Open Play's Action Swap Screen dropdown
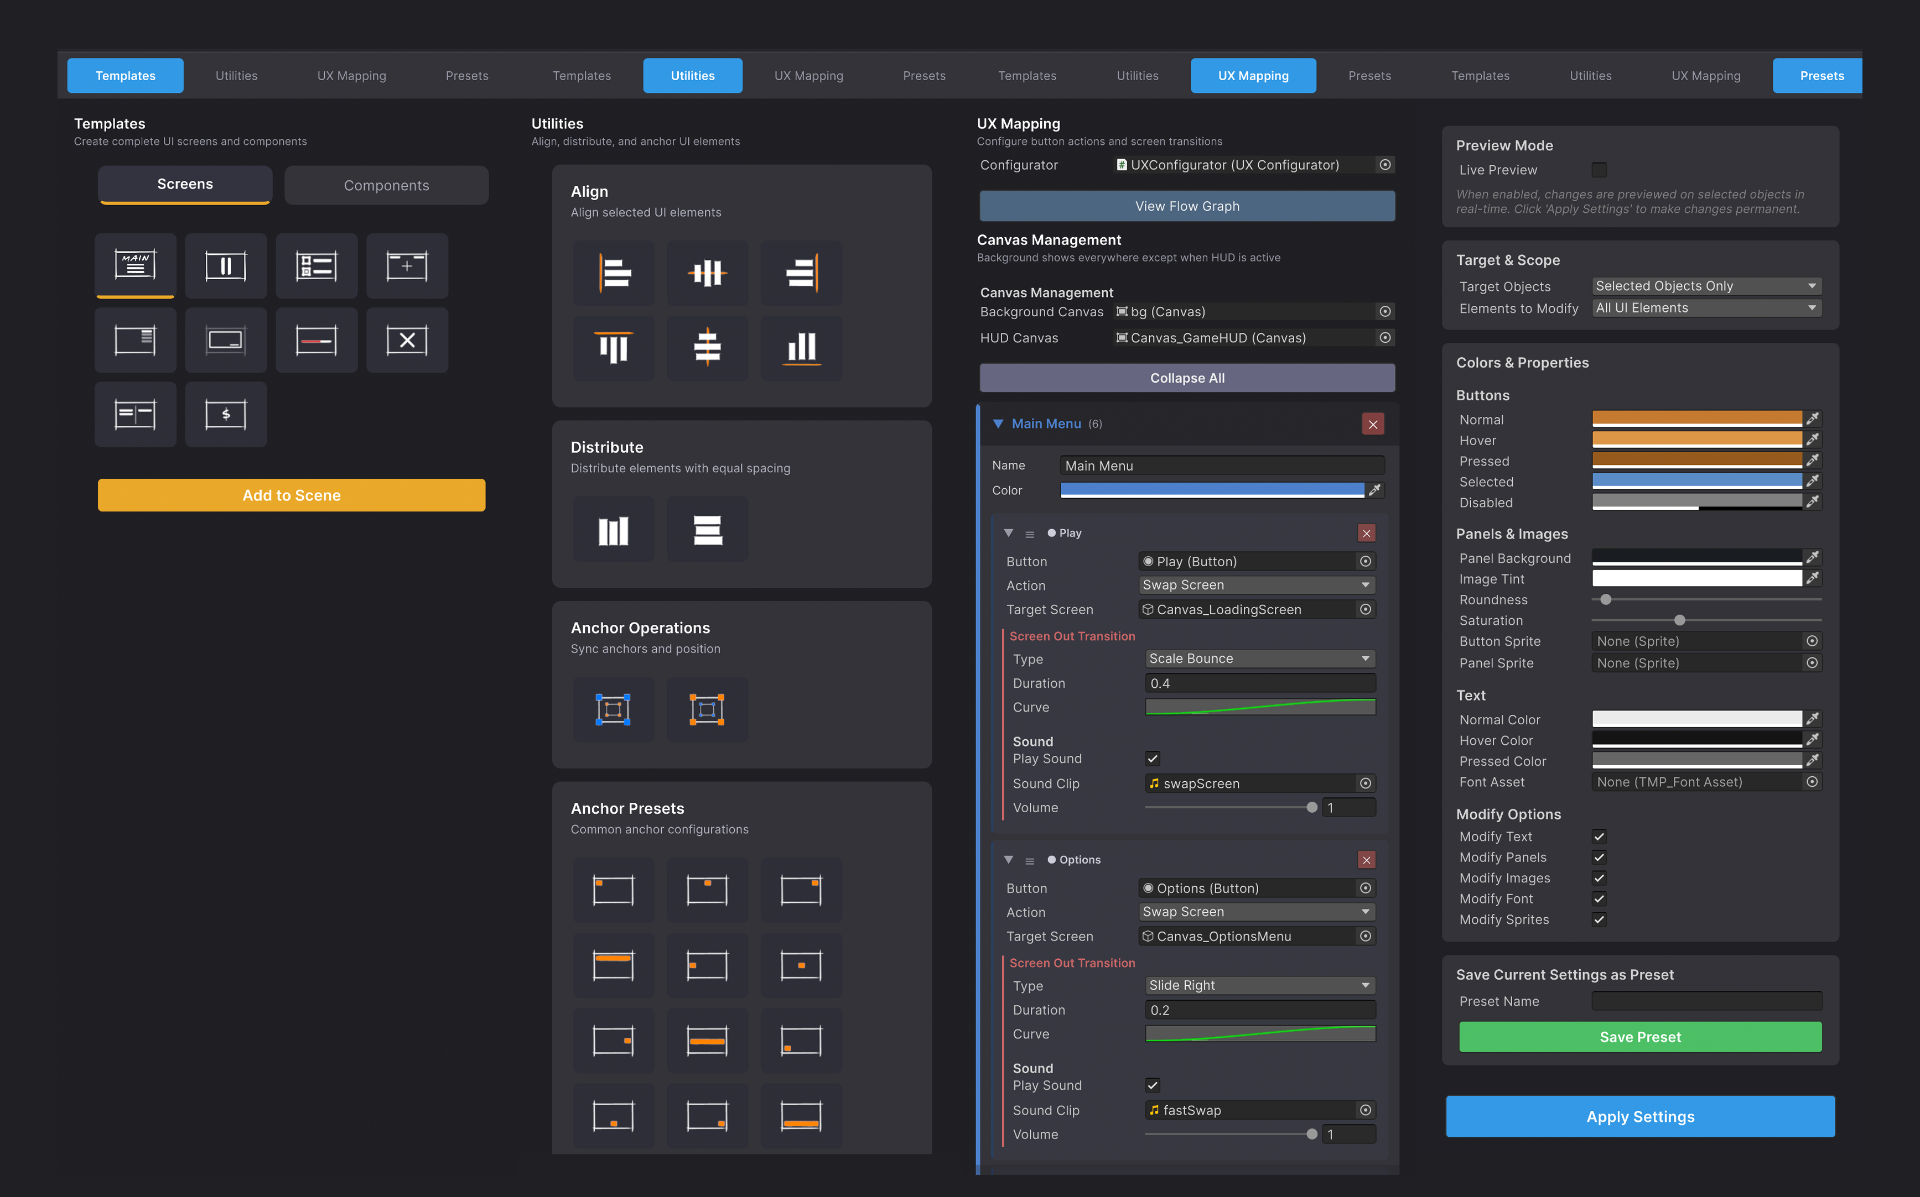This screenshot has width=1920, height=1197. (x=1257, y=585)
